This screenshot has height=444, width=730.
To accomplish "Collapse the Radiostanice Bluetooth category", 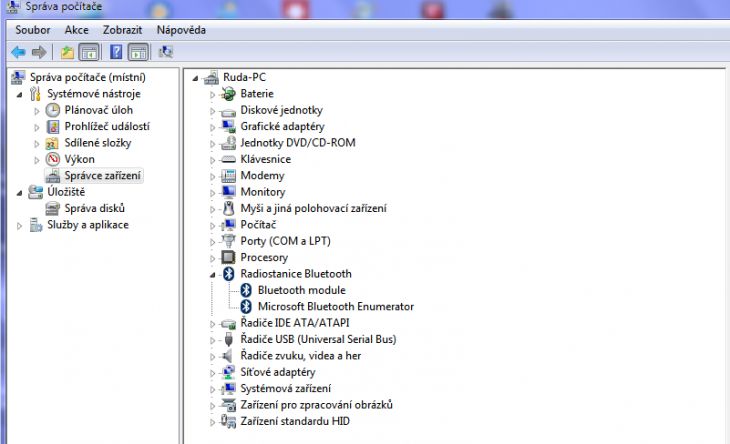I will pos(212,275).
